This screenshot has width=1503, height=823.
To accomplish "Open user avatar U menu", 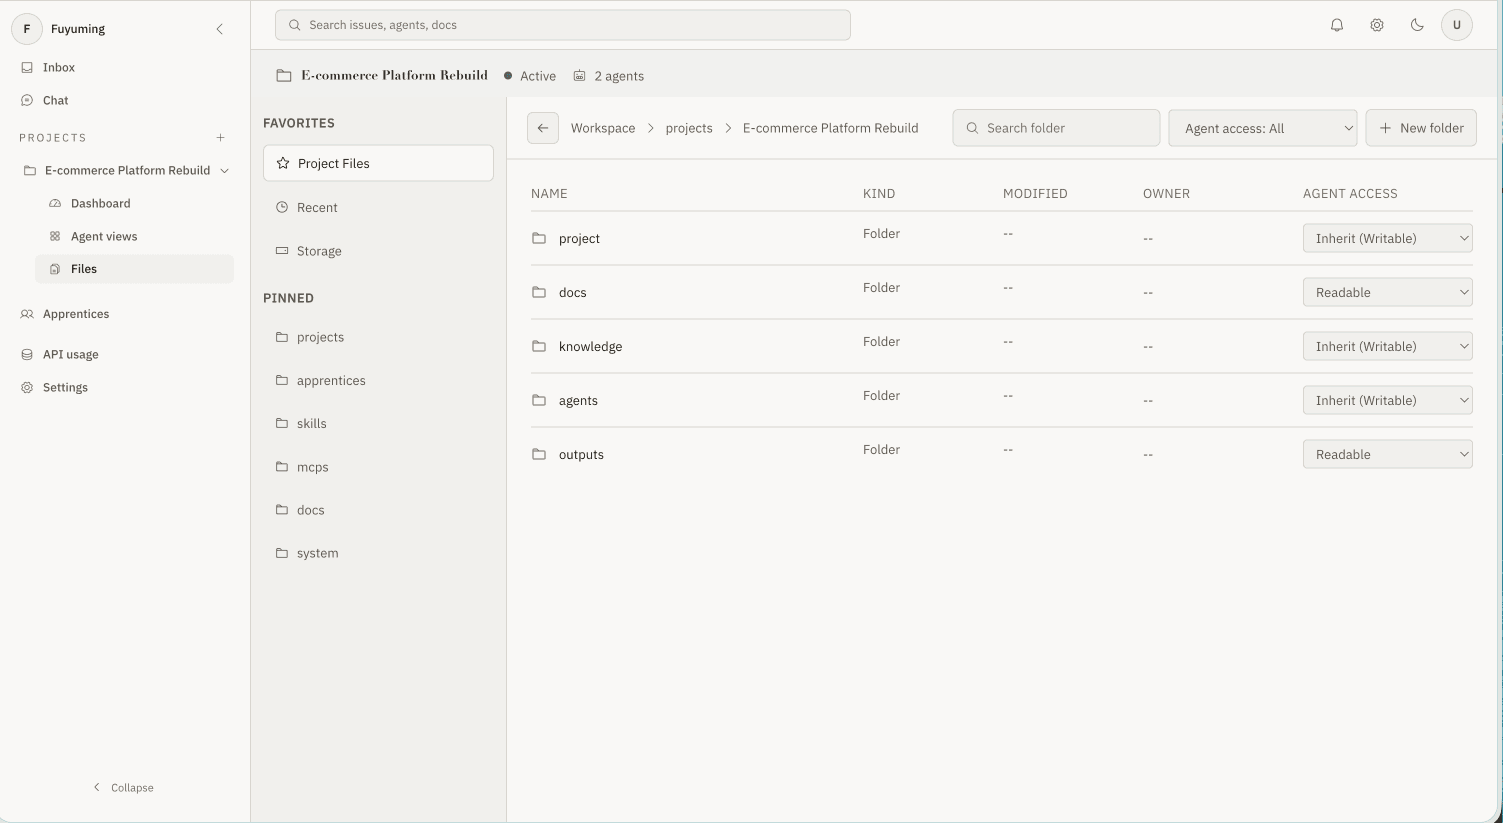I will [x=1457, y=25].
